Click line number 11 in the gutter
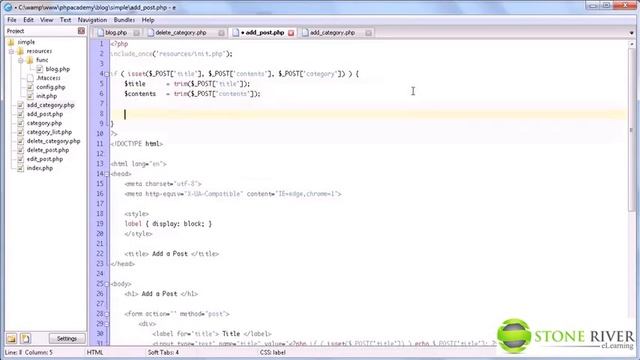 click(x=100, y=144)
